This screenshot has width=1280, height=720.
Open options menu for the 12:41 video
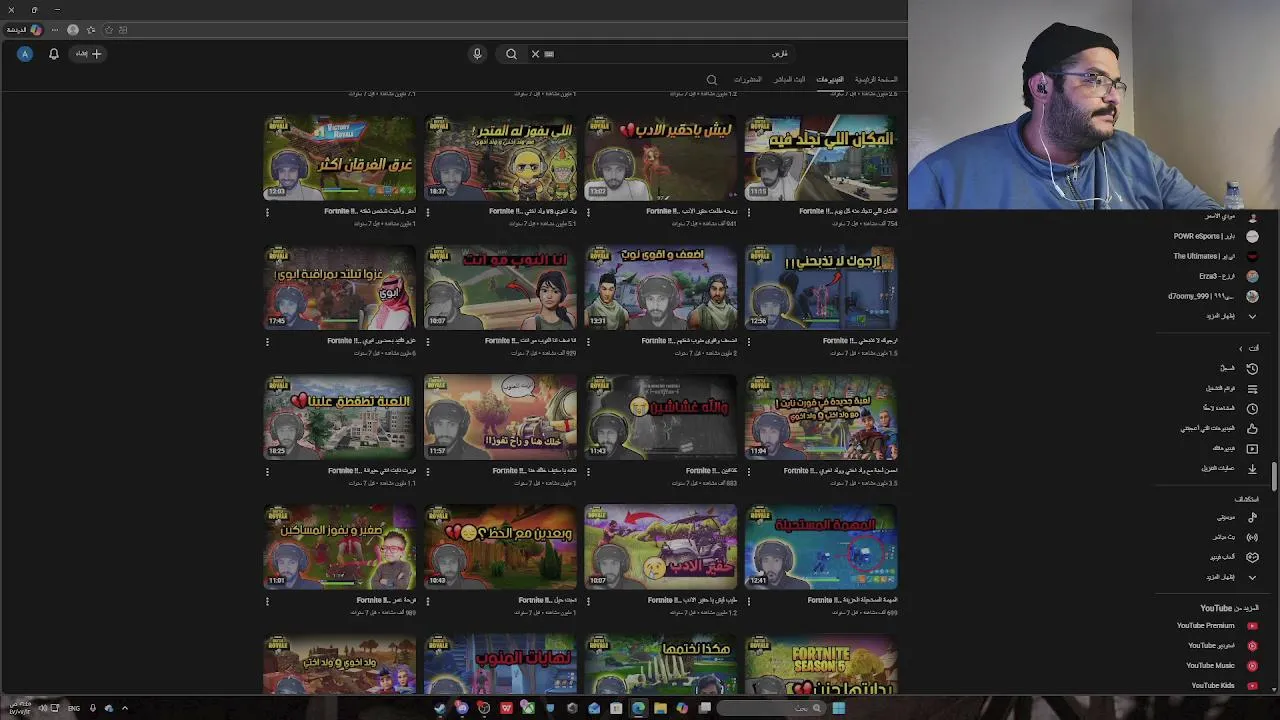748,601
